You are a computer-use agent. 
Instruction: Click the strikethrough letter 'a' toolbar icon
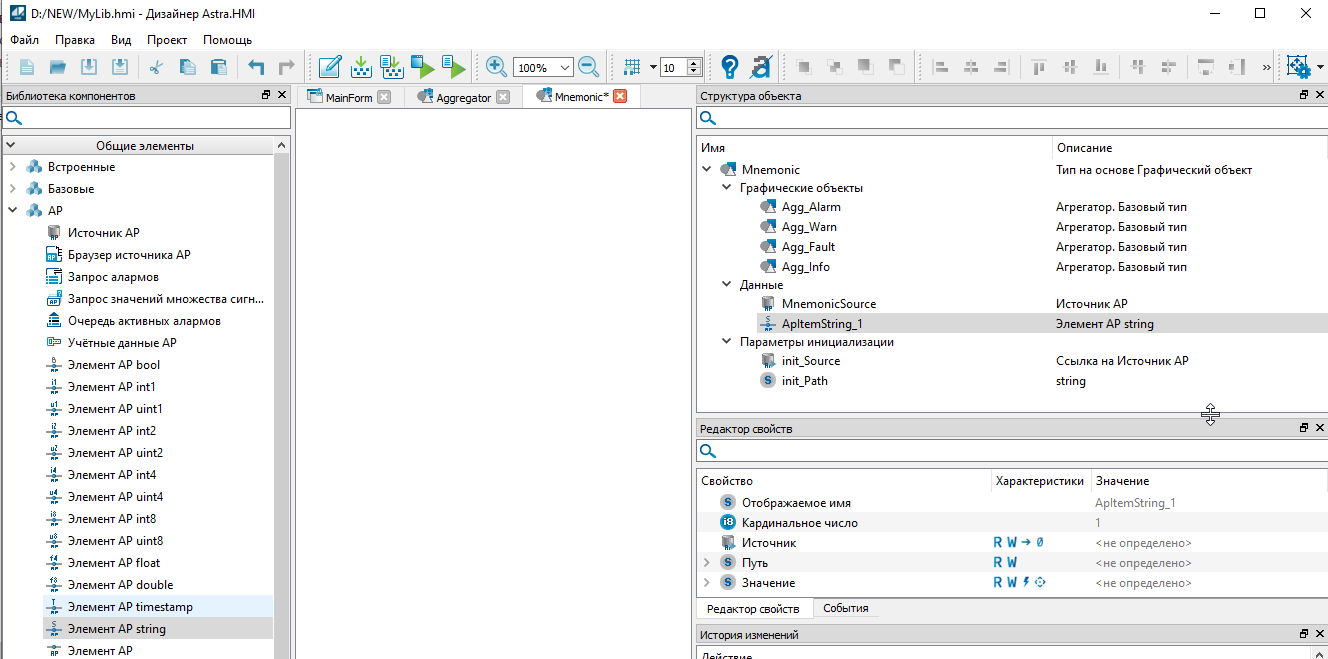[761, 67]
